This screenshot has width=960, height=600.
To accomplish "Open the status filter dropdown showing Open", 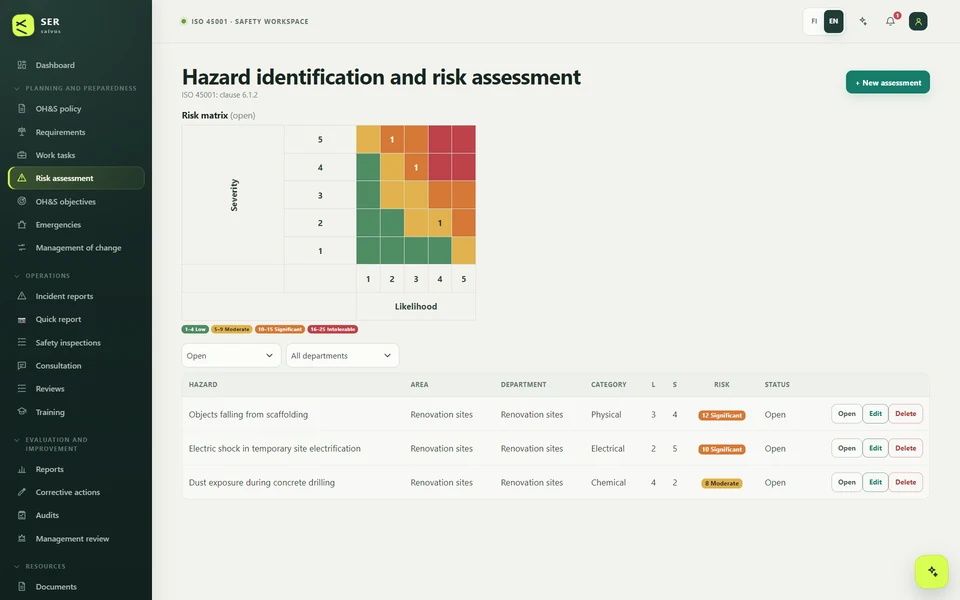I will point(231,355).
